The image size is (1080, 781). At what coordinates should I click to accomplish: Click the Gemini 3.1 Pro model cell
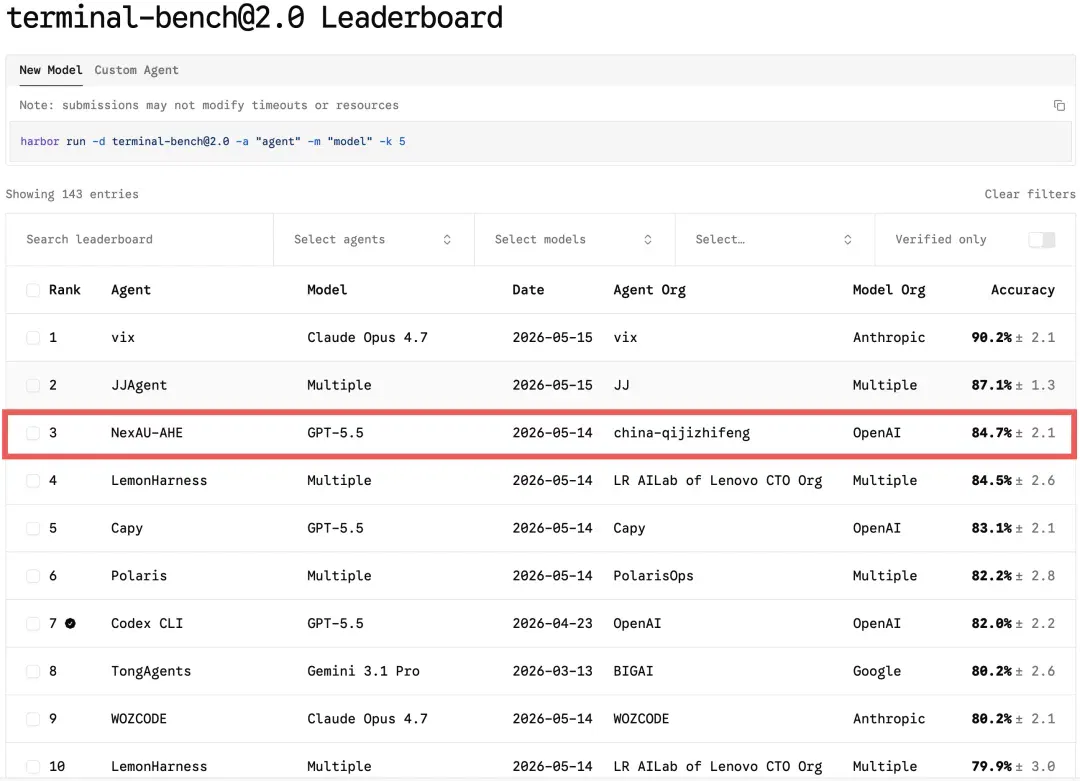(x=363, y=671)
